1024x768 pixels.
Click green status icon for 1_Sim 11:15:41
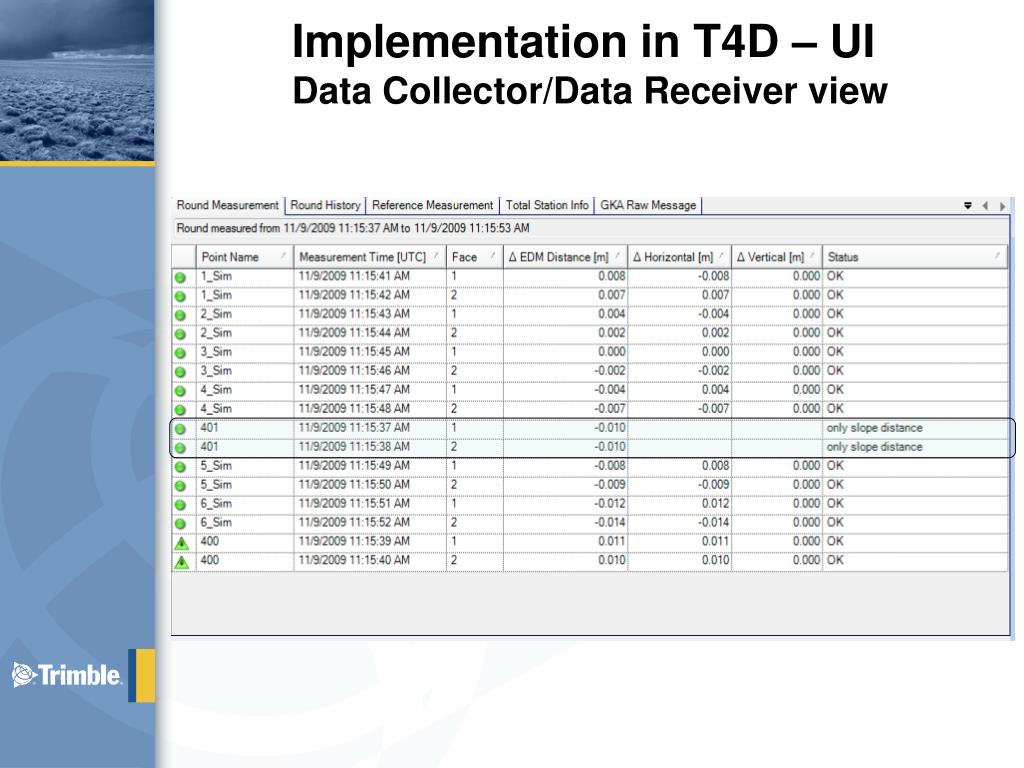click(x=181, y=278)
